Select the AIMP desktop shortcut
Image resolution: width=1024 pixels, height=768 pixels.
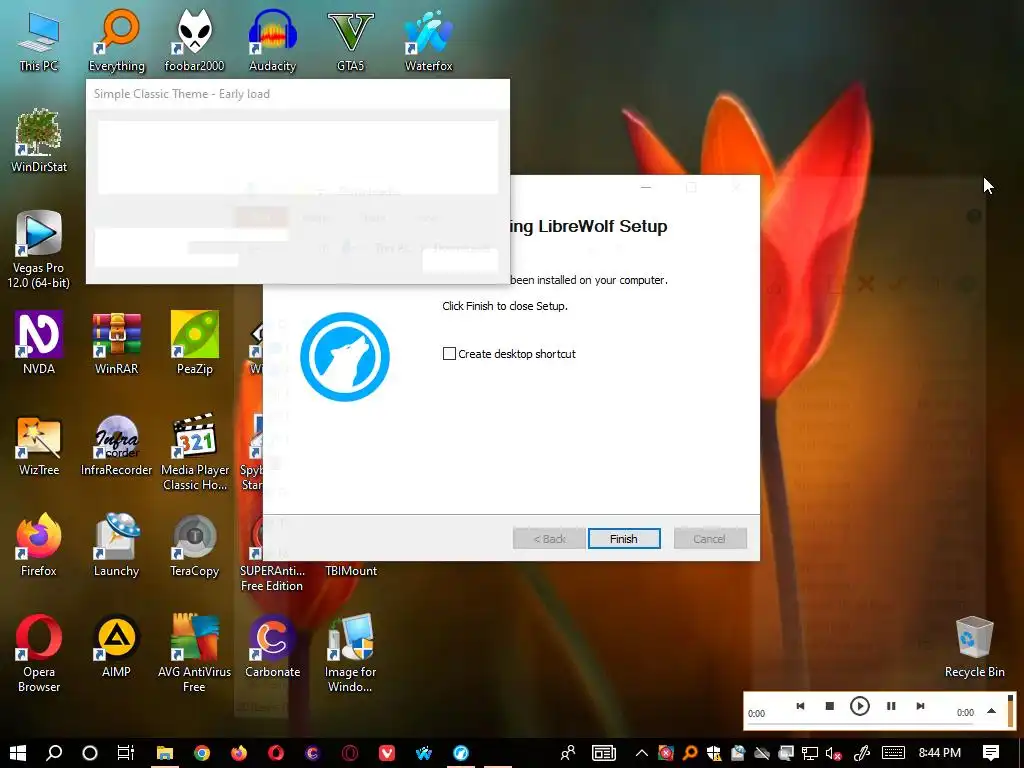point(116,647)
